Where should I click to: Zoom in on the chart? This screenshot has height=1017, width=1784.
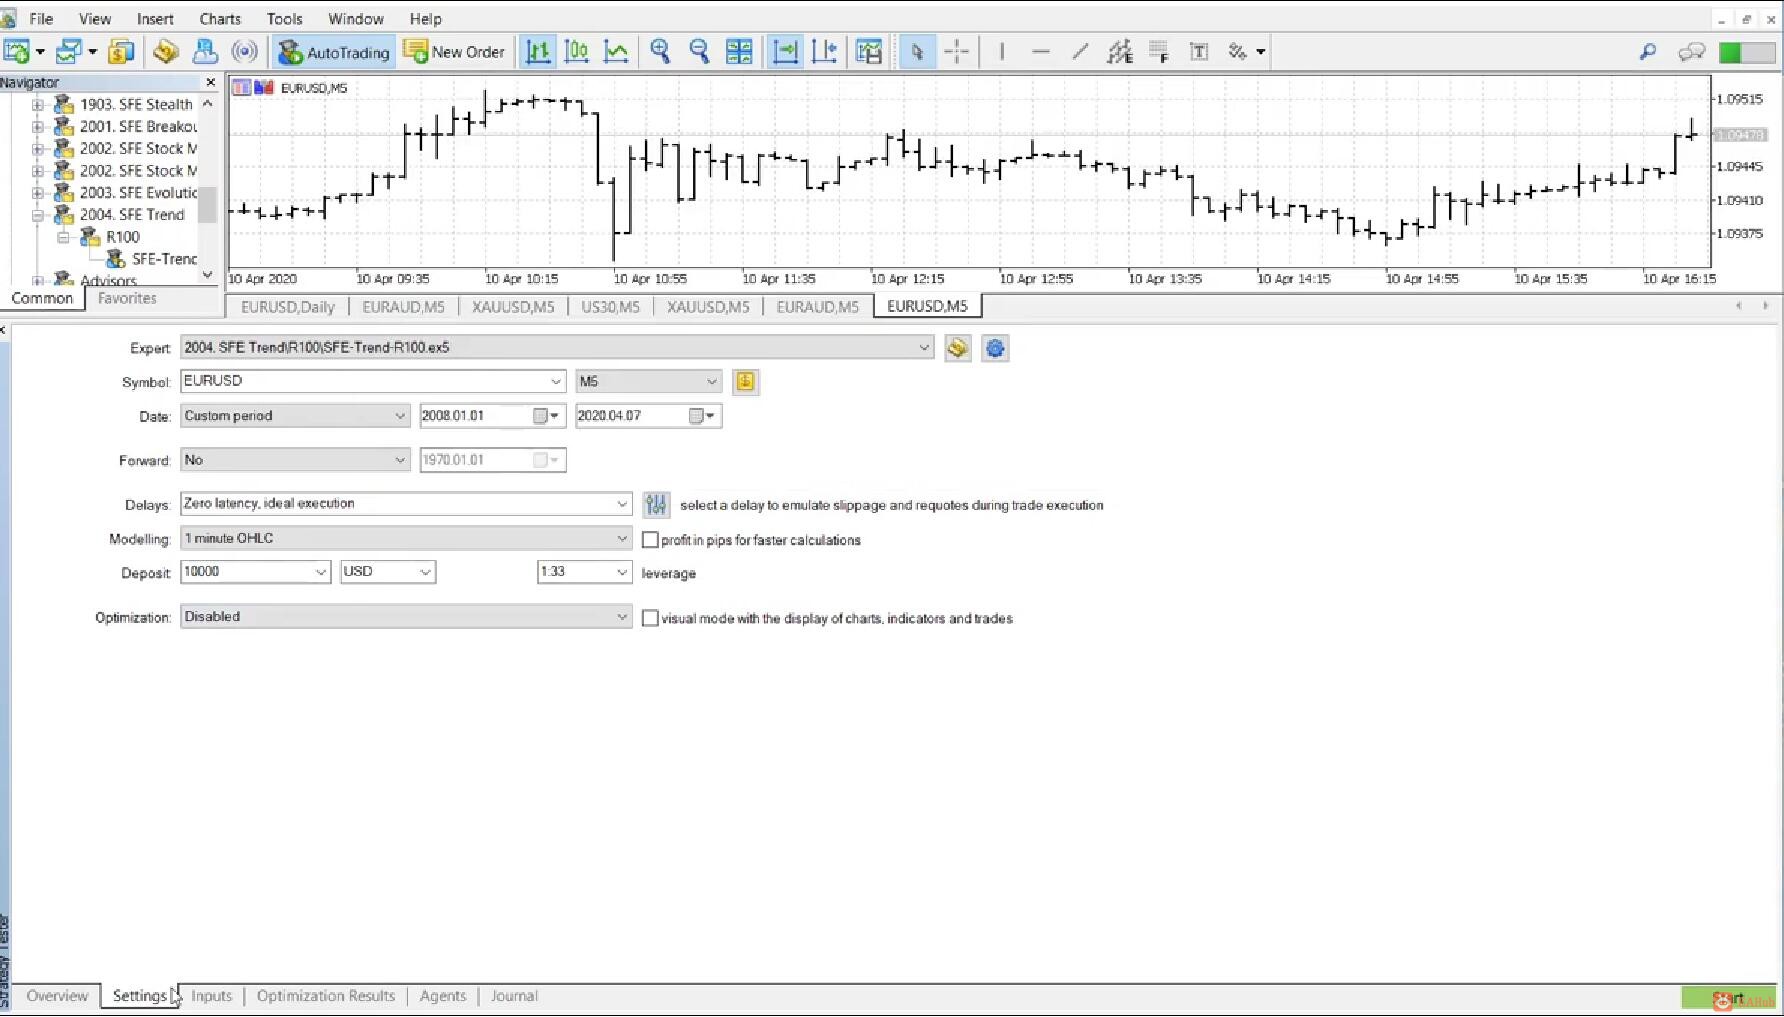point(660,52)
